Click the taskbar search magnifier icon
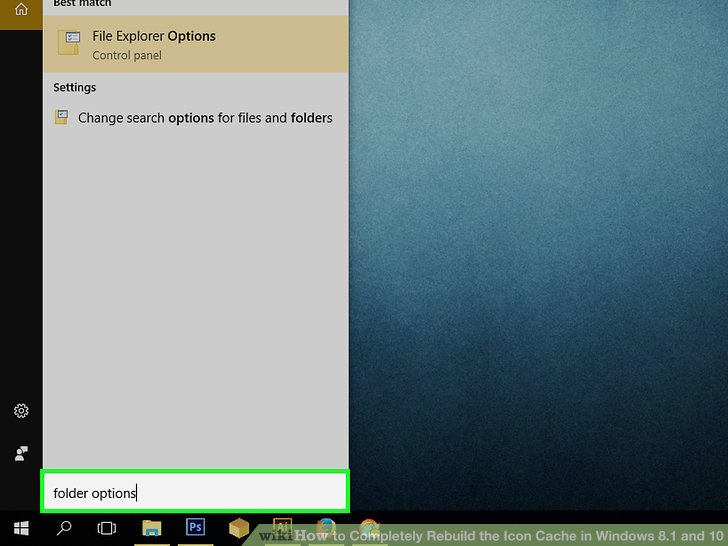 64,528
